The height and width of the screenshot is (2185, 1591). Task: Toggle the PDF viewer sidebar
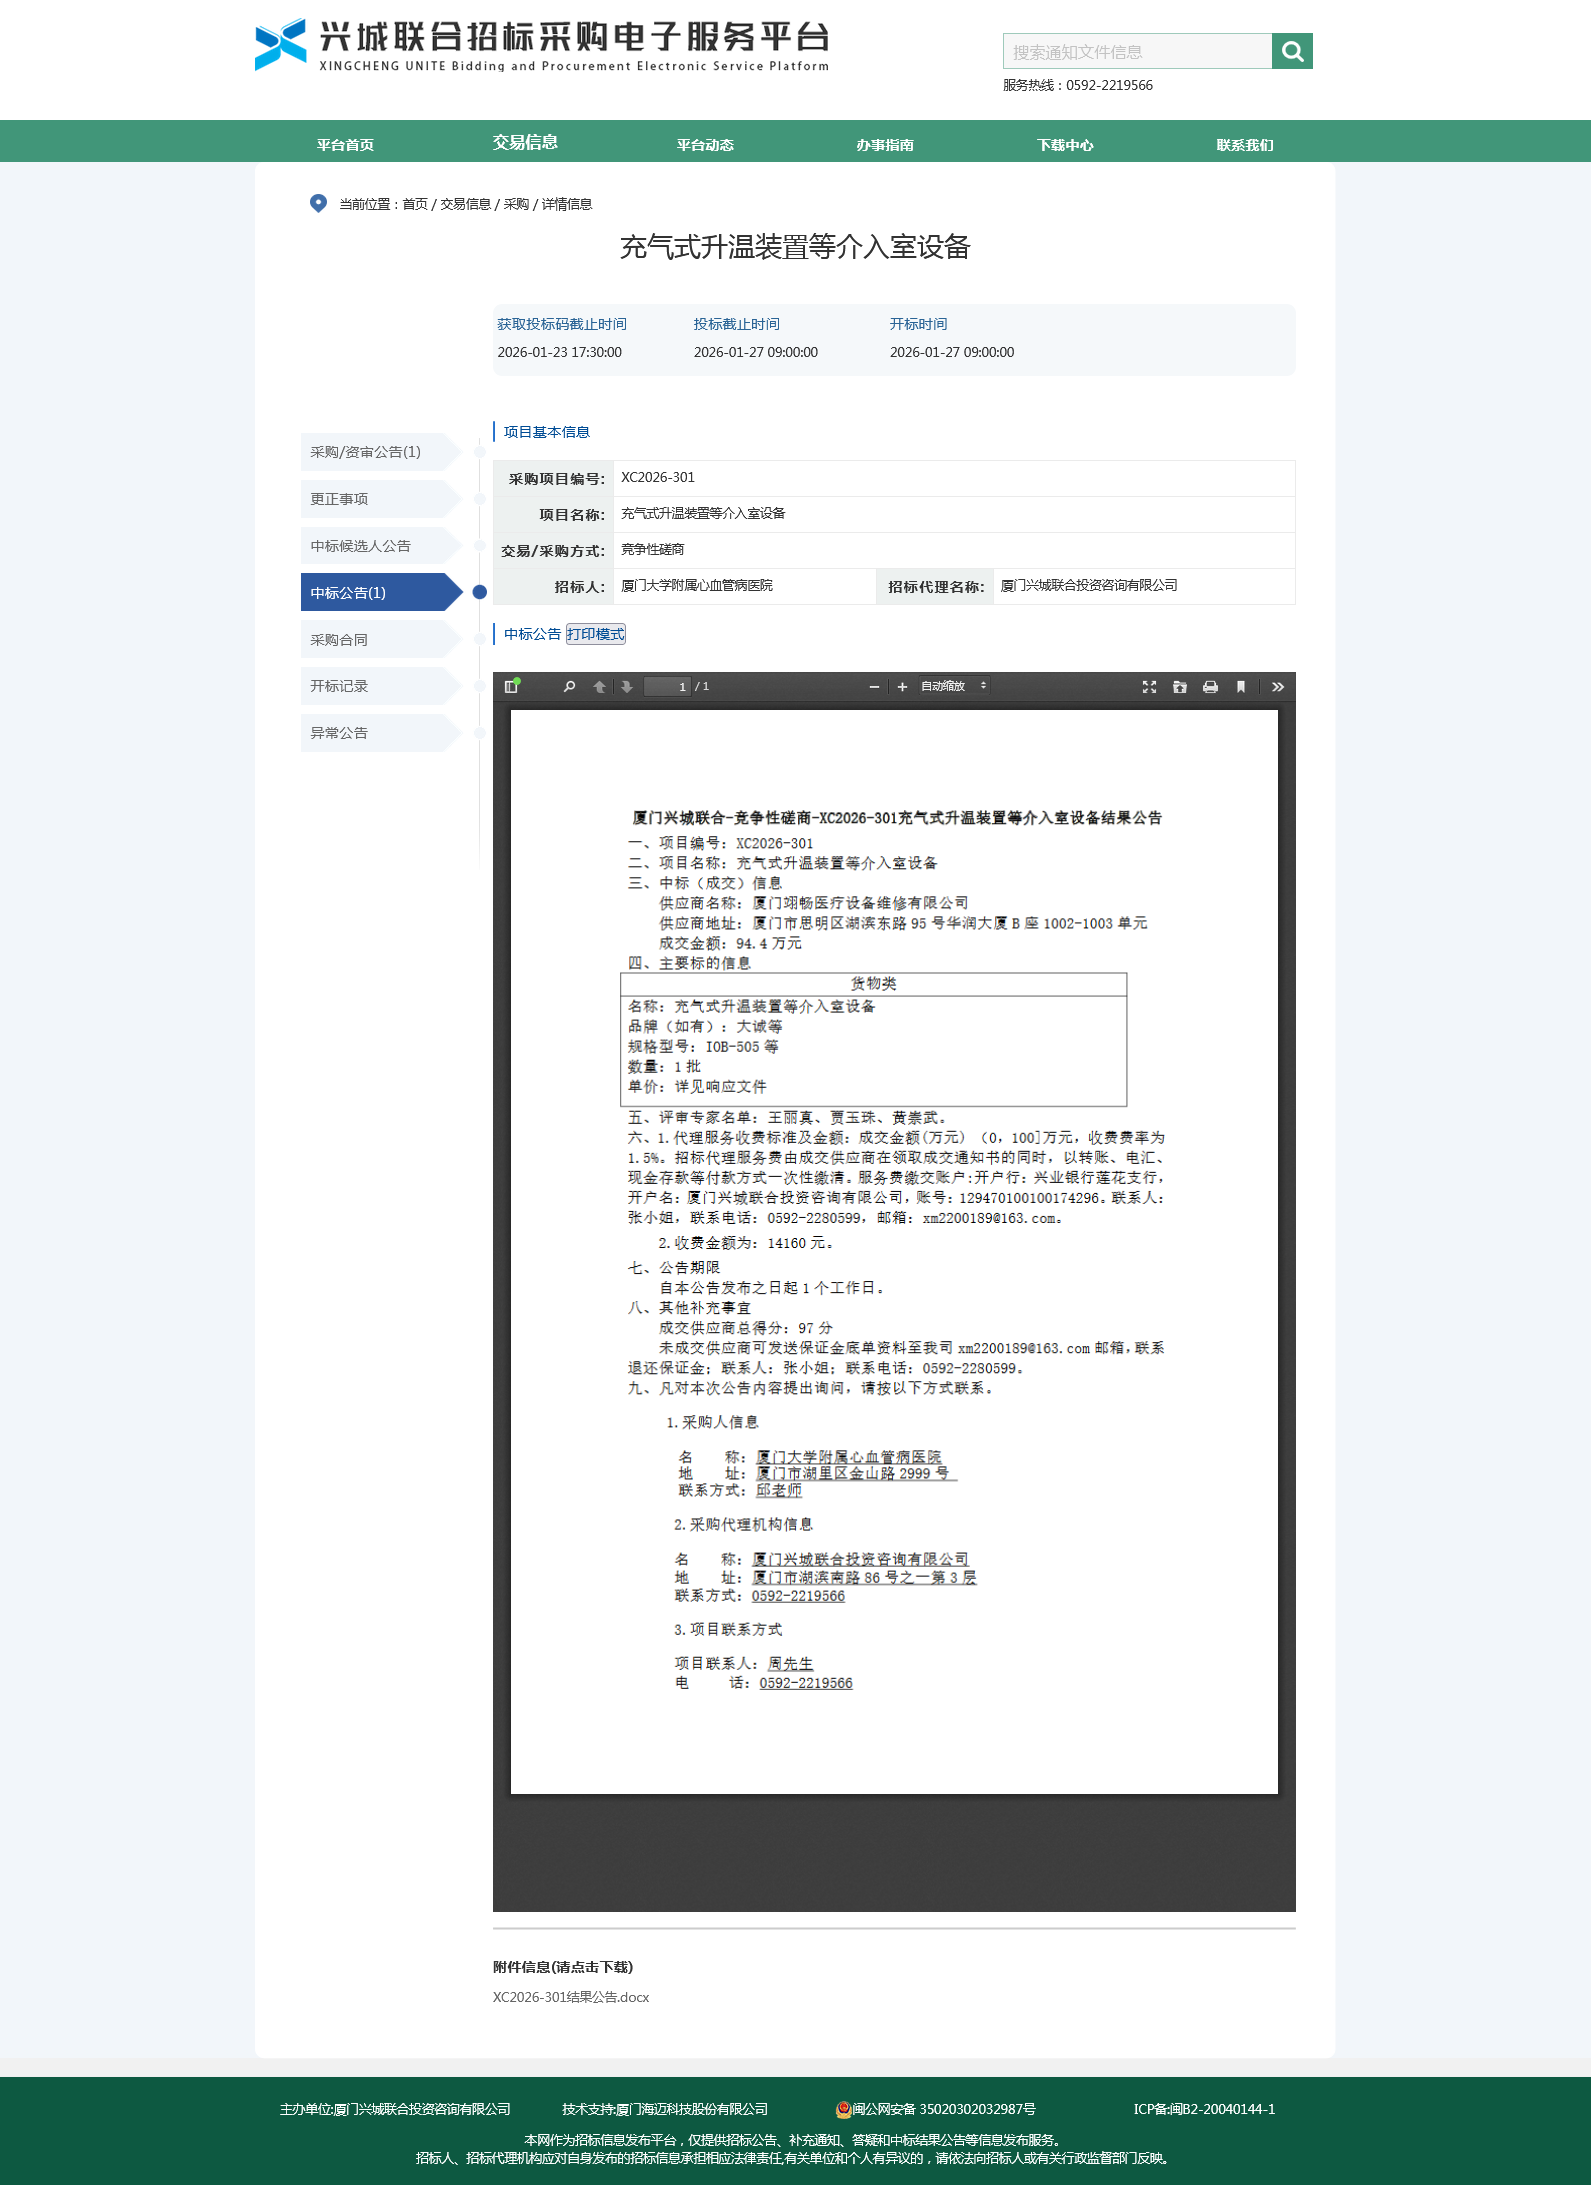pos(512,686)
